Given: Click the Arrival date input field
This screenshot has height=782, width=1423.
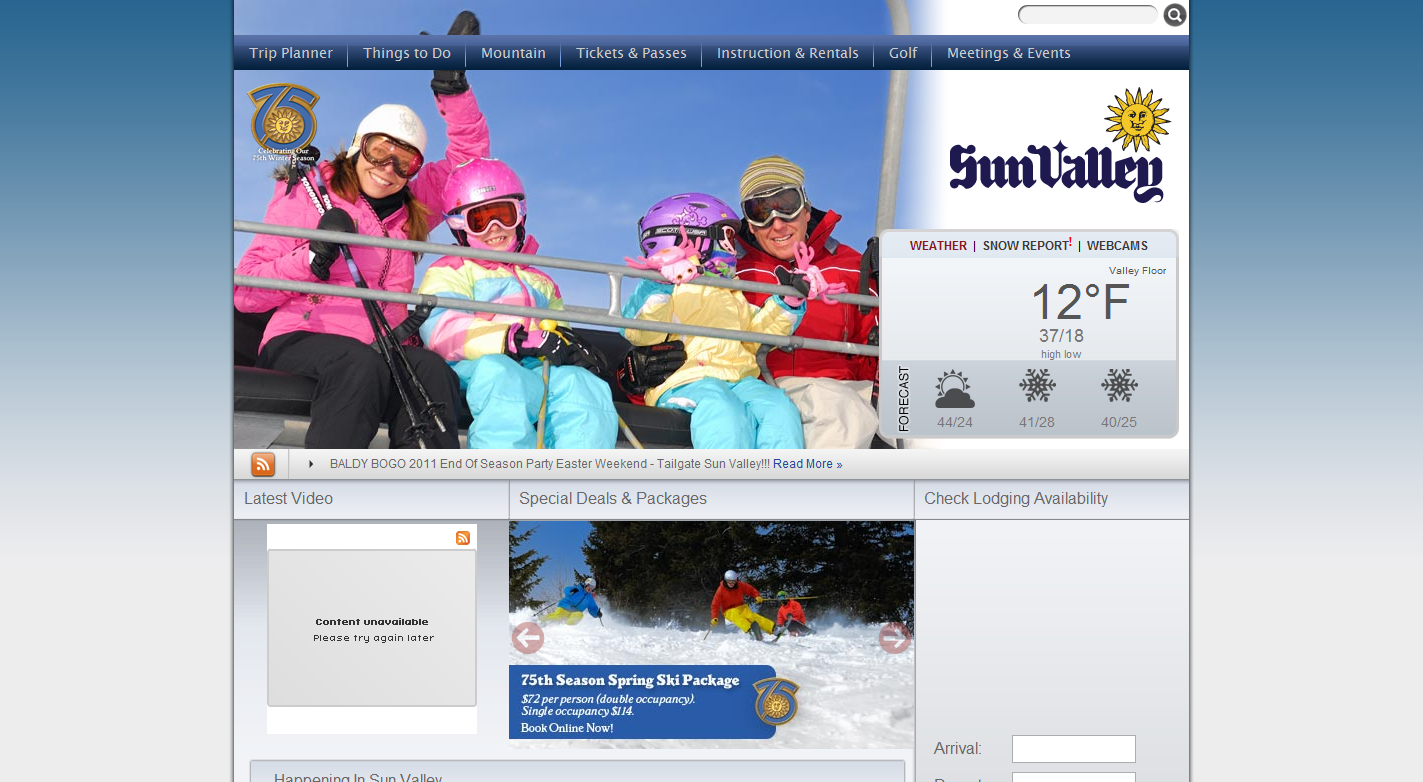Looking at the screenshot, I should click(1073, 749).
